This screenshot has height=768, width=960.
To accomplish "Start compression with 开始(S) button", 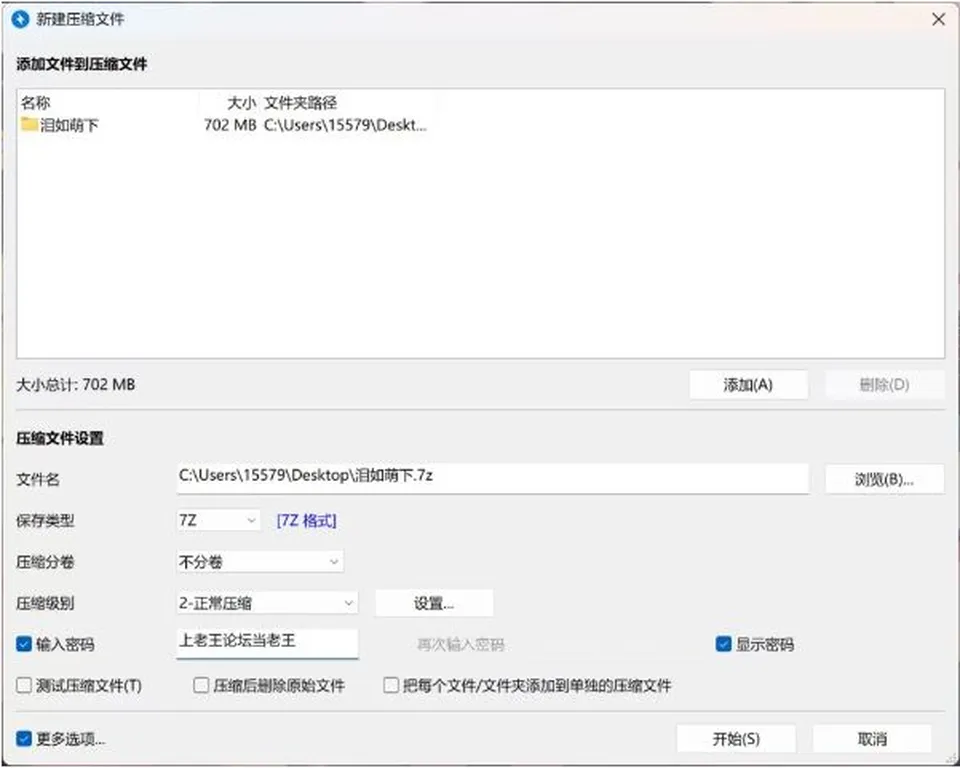I will pos(736,739).
